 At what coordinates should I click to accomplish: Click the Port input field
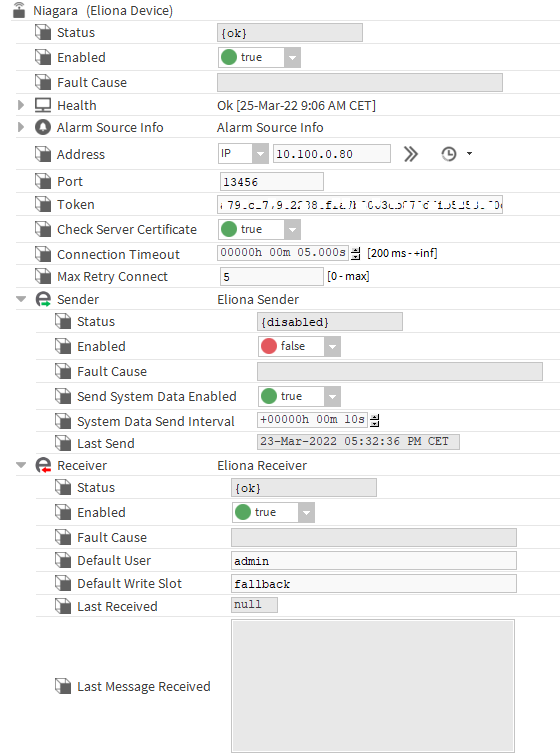point(272,182)
